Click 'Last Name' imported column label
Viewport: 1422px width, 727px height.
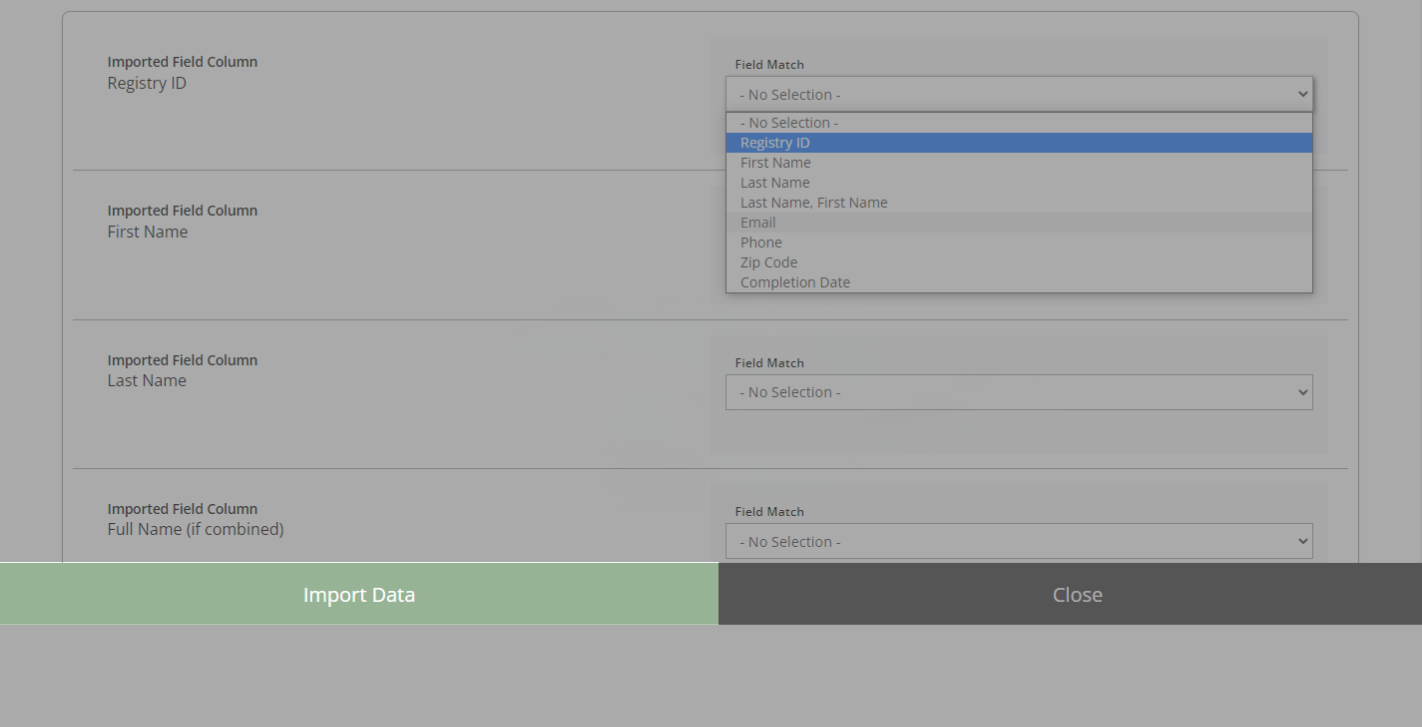[147, 381]
